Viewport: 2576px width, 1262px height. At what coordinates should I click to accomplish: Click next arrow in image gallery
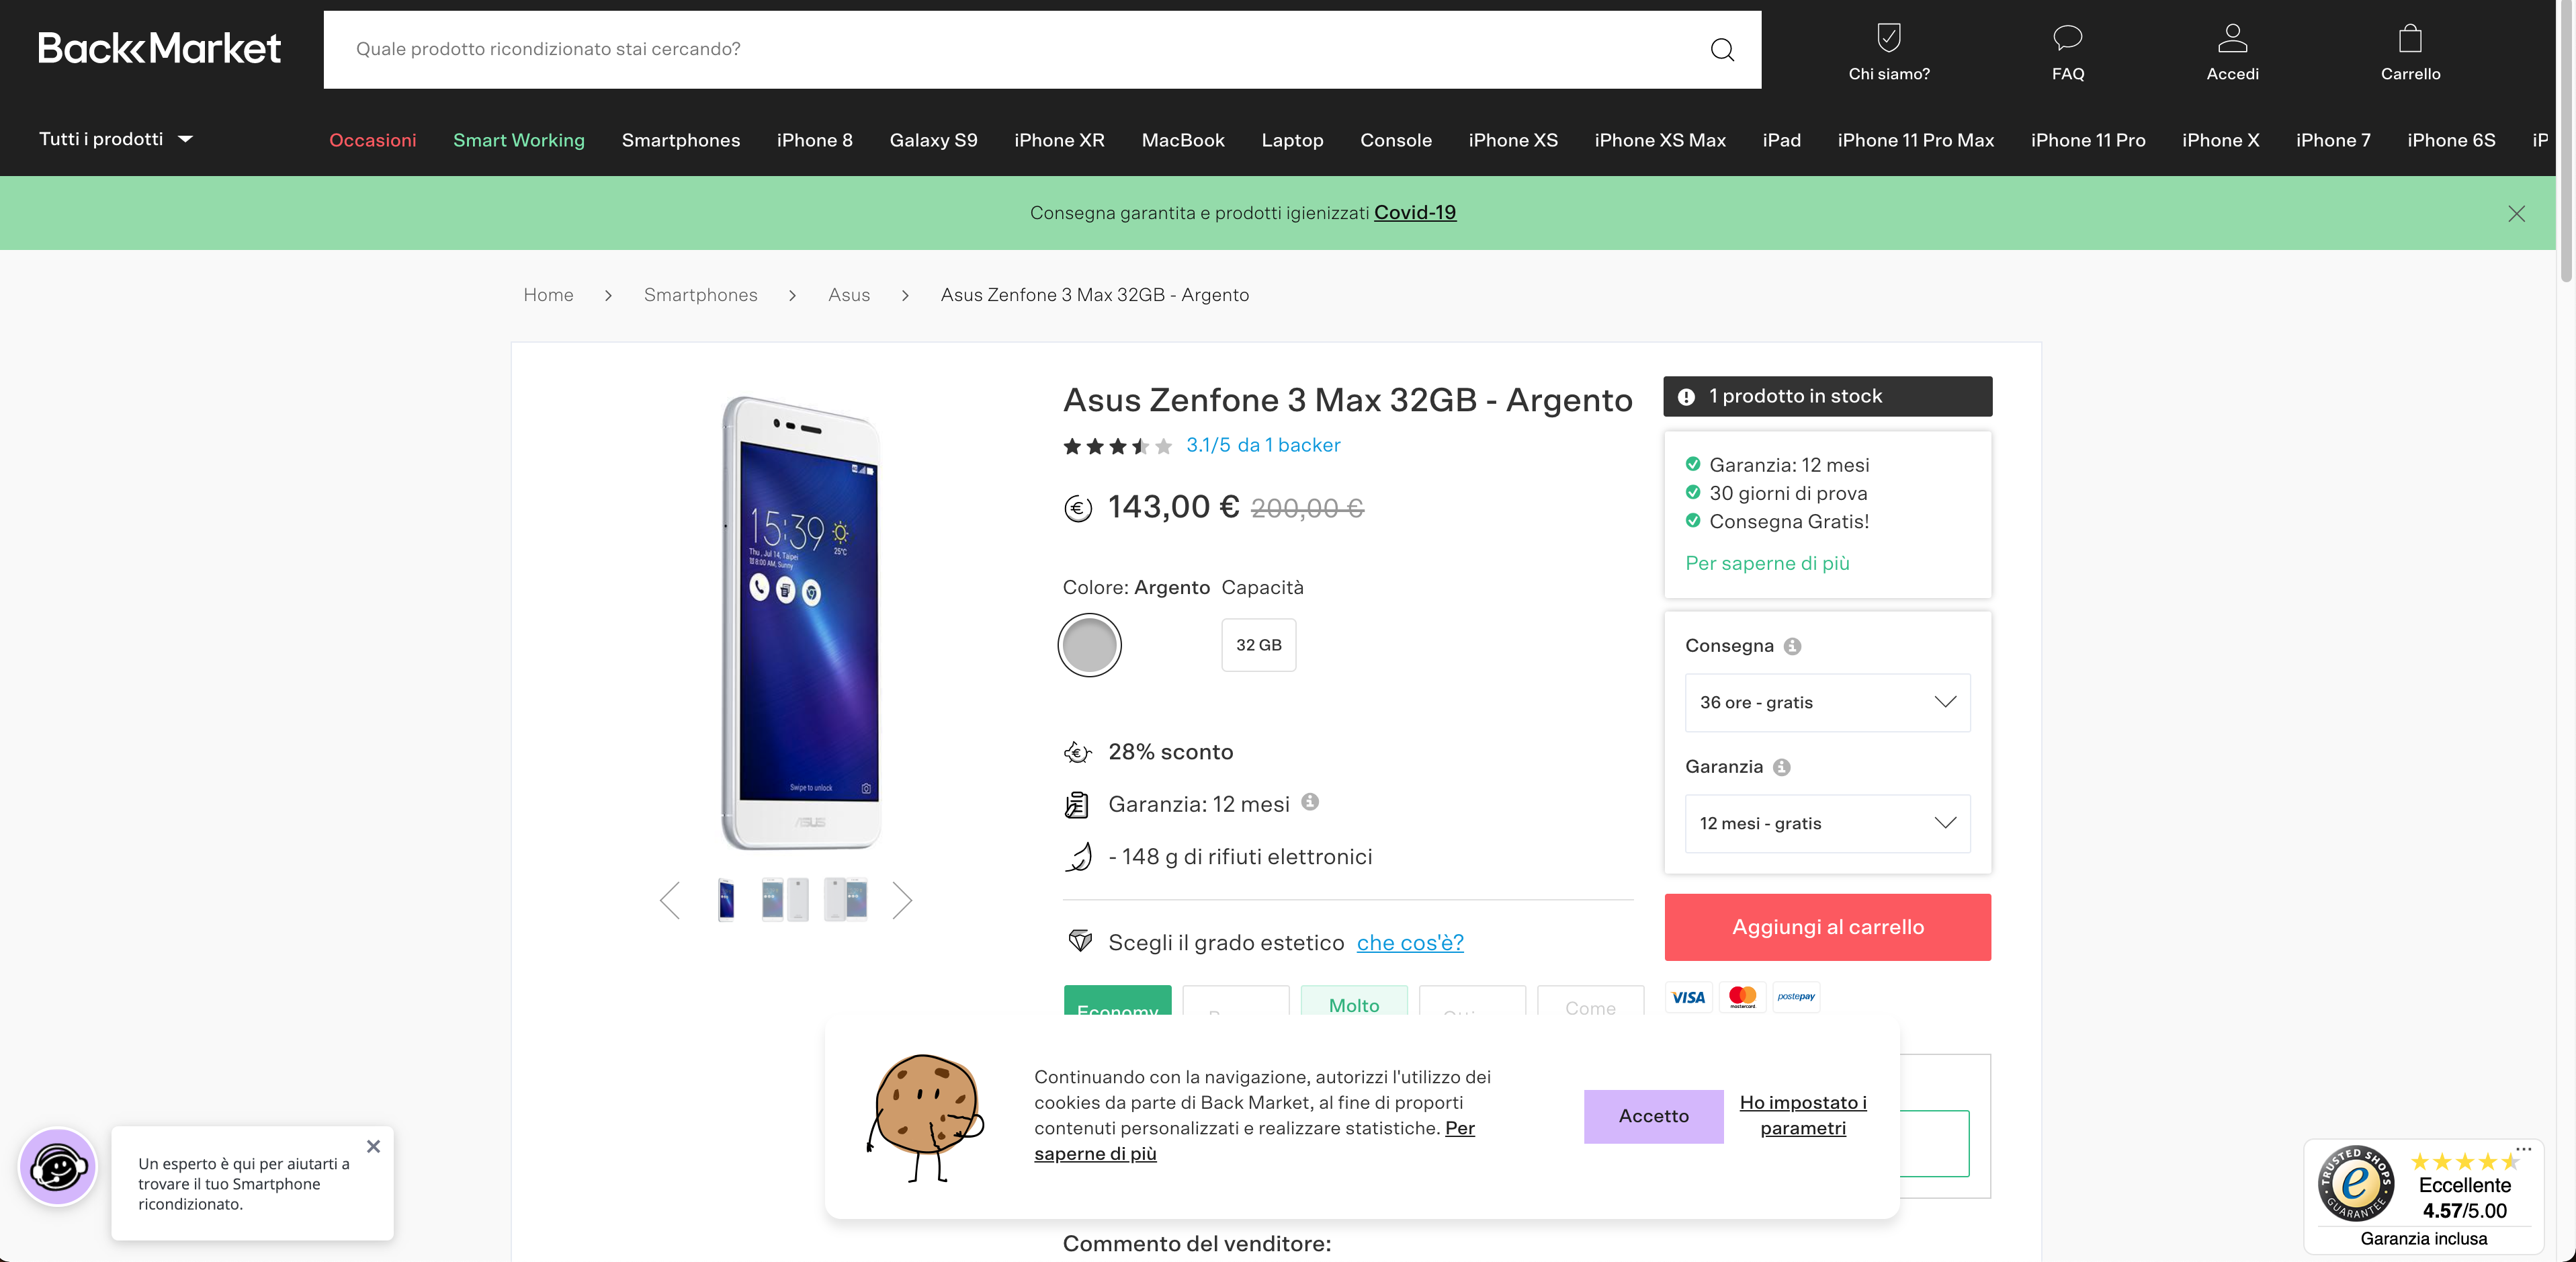(x=902, y=900)
